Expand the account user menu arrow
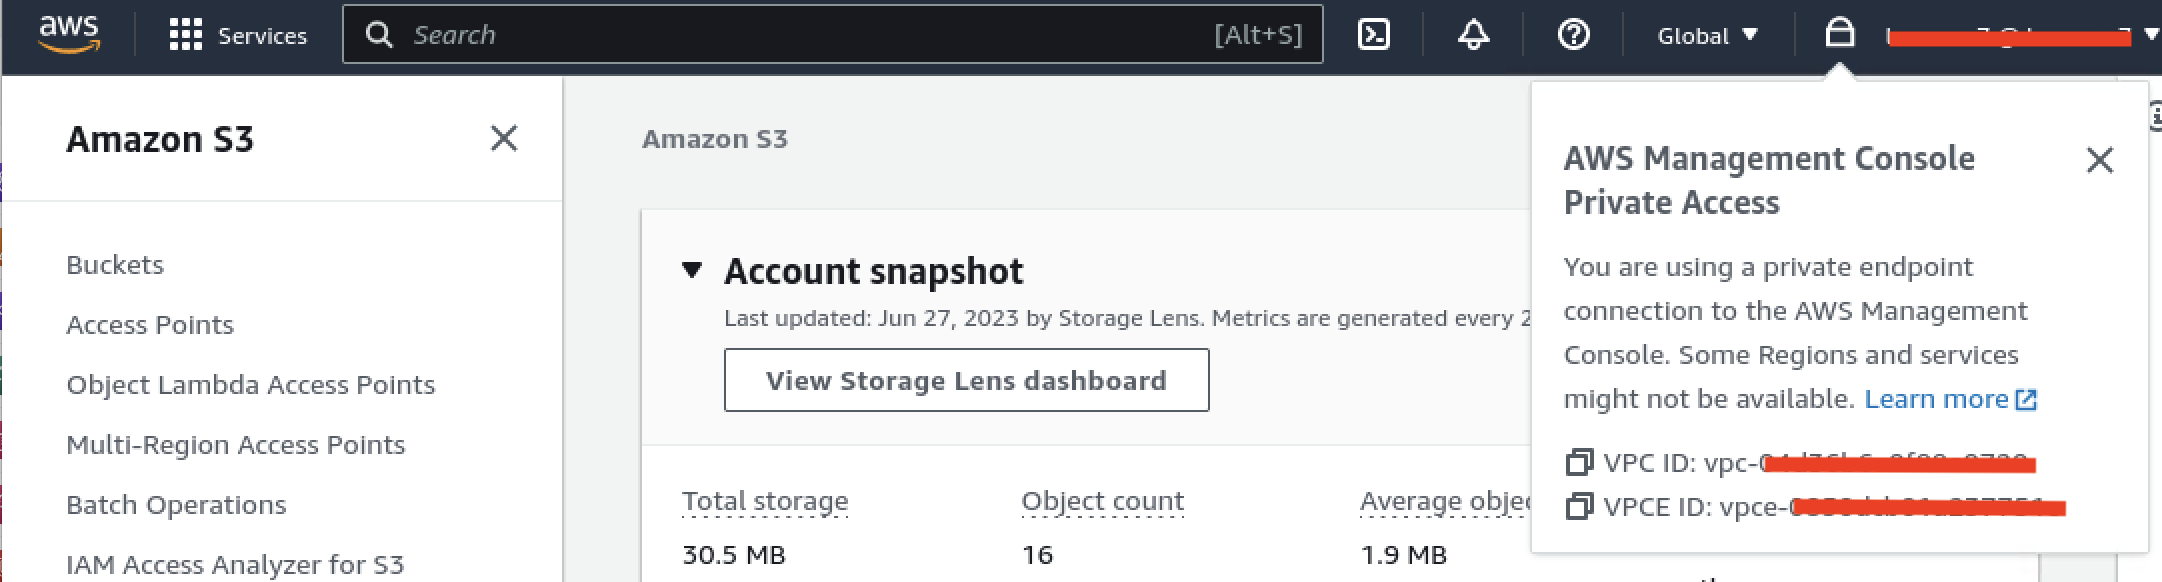The image size is (2162, 582). coord(2151,35)
